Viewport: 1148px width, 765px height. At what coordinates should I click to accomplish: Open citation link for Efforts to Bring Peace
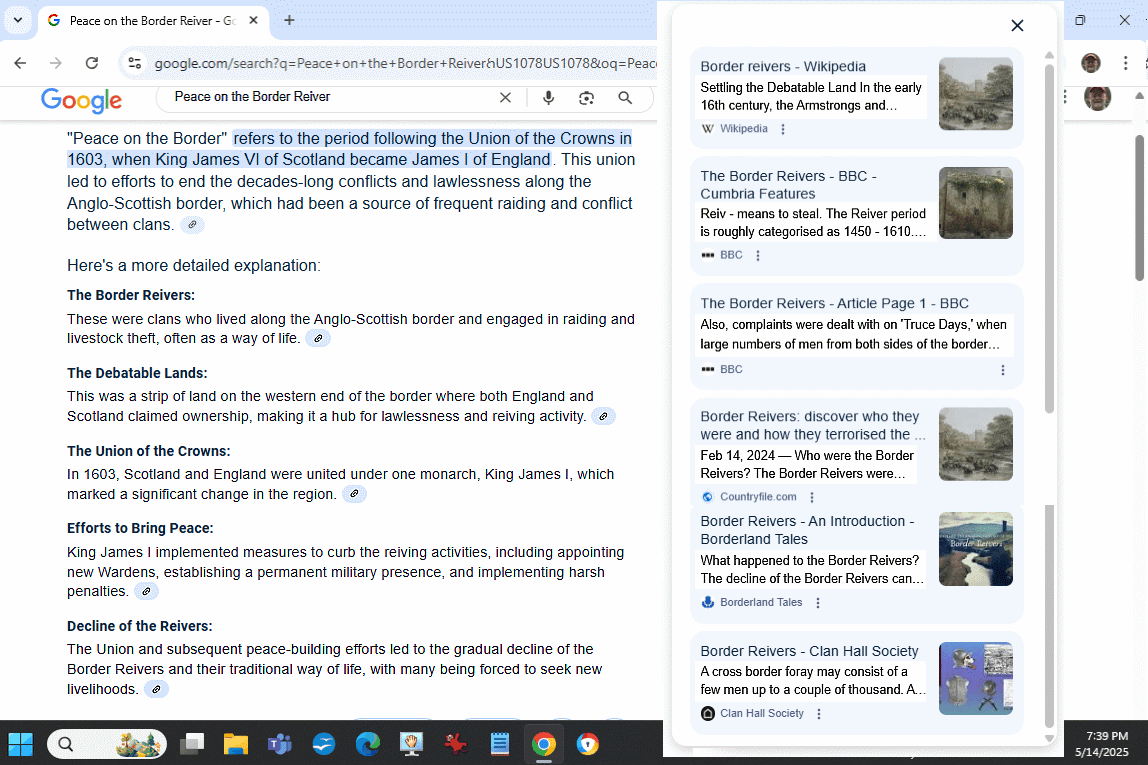146,592
